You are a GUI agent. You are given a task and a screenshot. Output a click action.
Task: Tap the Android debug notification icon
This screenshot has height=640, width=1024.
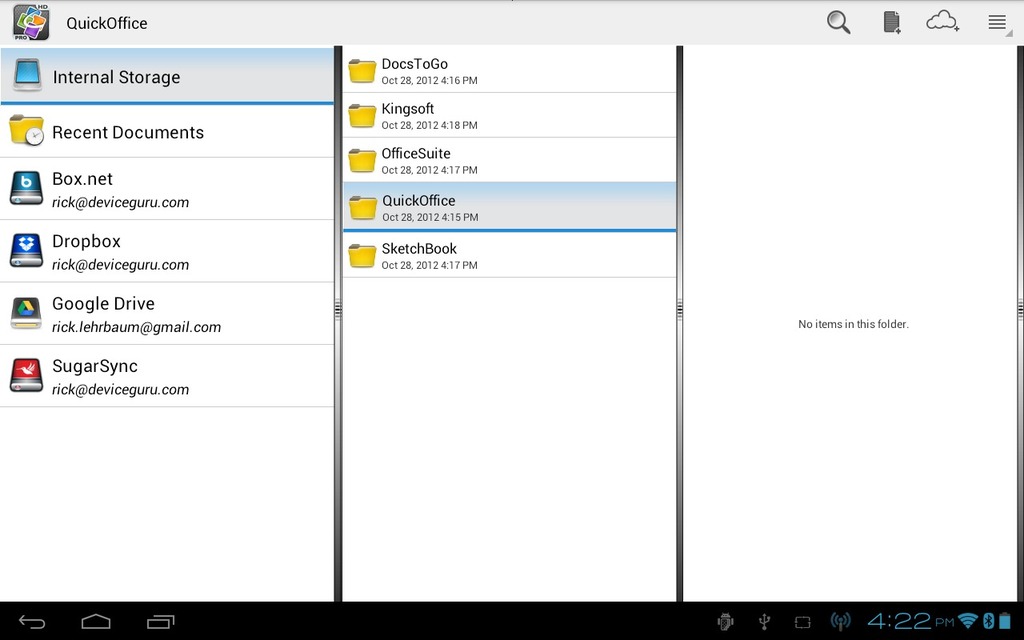pyautogui.click(x=725, y=622)
